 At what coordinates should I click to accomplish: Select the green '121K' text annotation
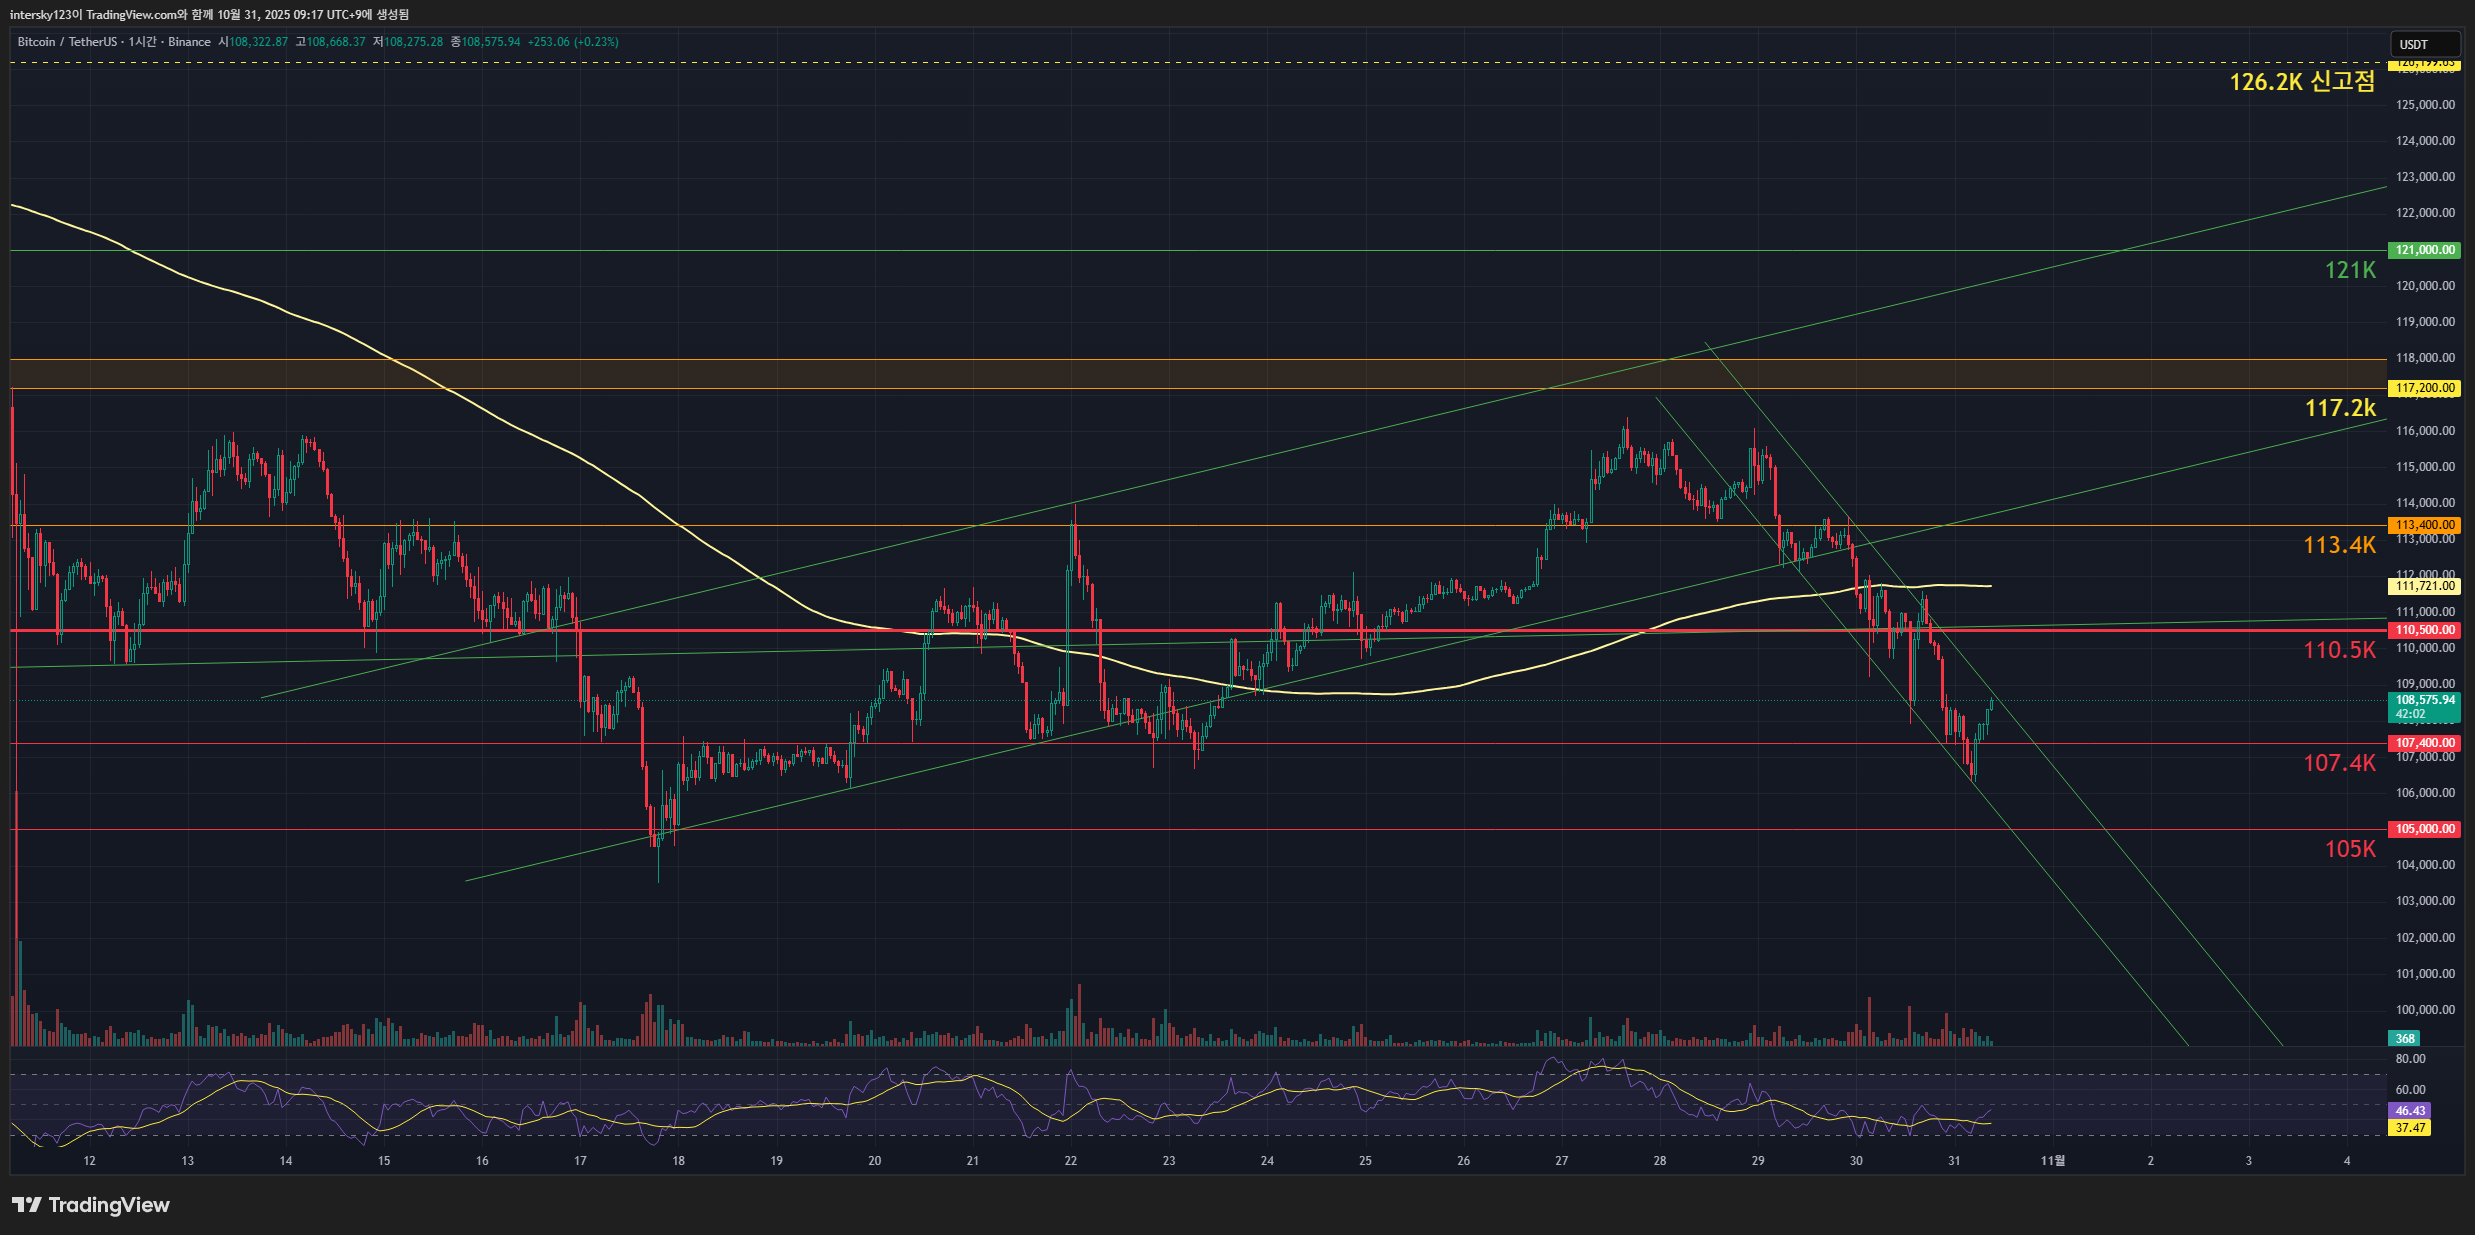(x=2349, y=270)
